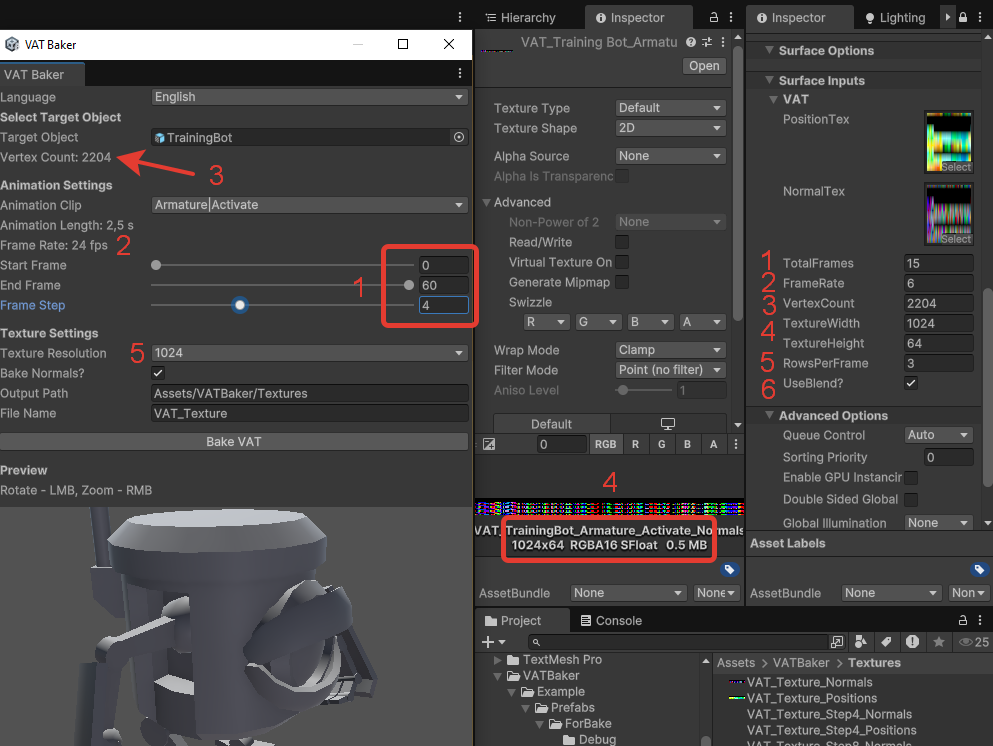Open VAT Baker tab options menu
The image size is (993, 746).
click(x=460, y=73)
